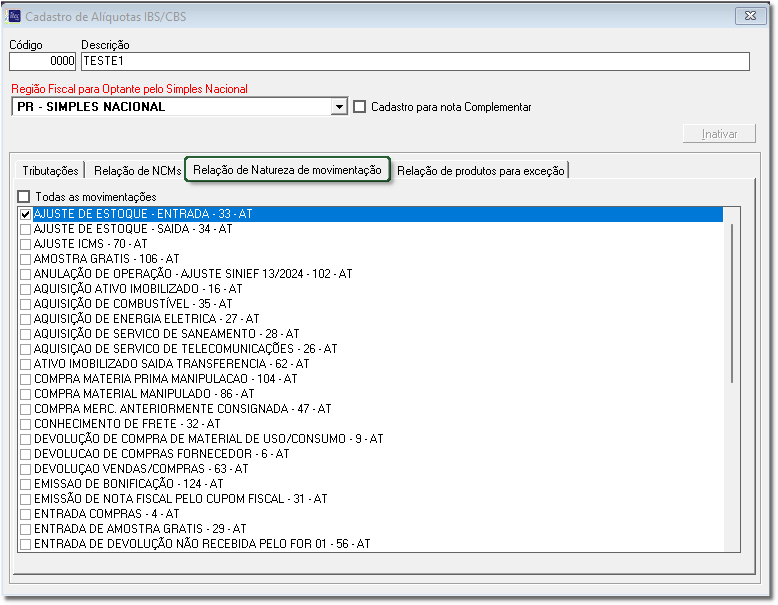The width and height of the screenshot is (778, 605).
Task: Enable Cadastro para nota Complementar checkbox
Action: 360,107
